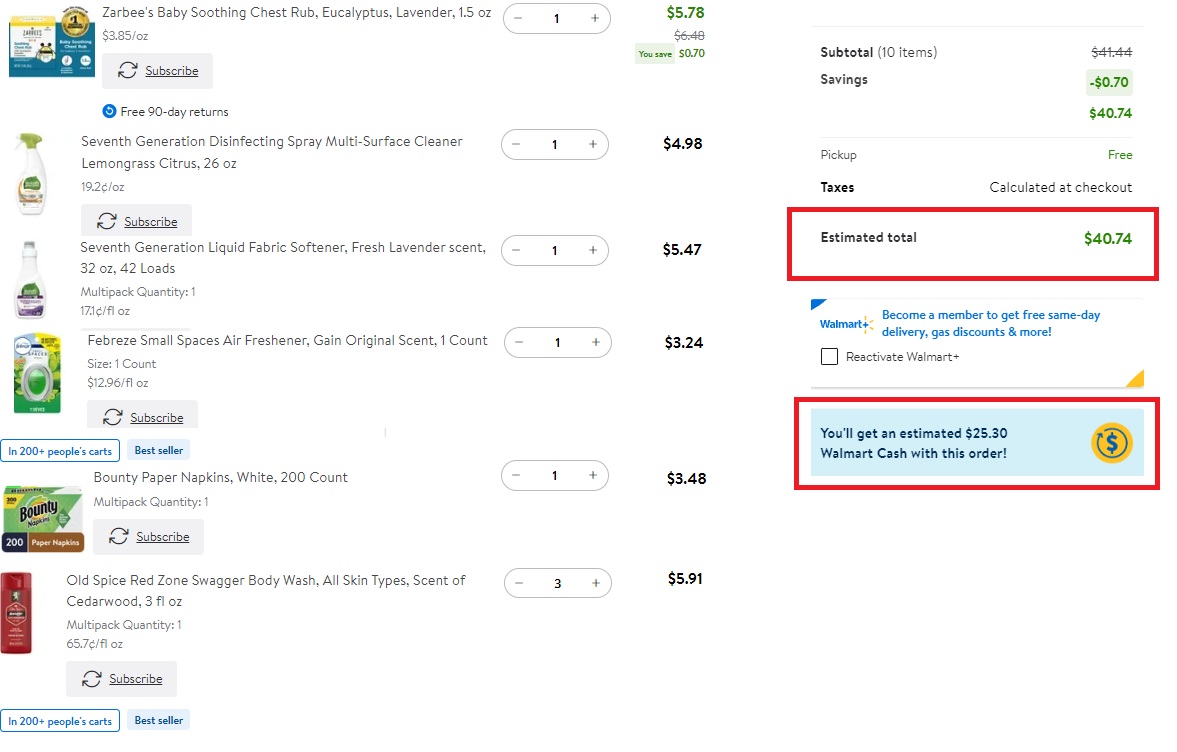Click the Taxes Calculated at checkout text
The width and height of the screenshot is (1177, 752).
coord(1060,187)
